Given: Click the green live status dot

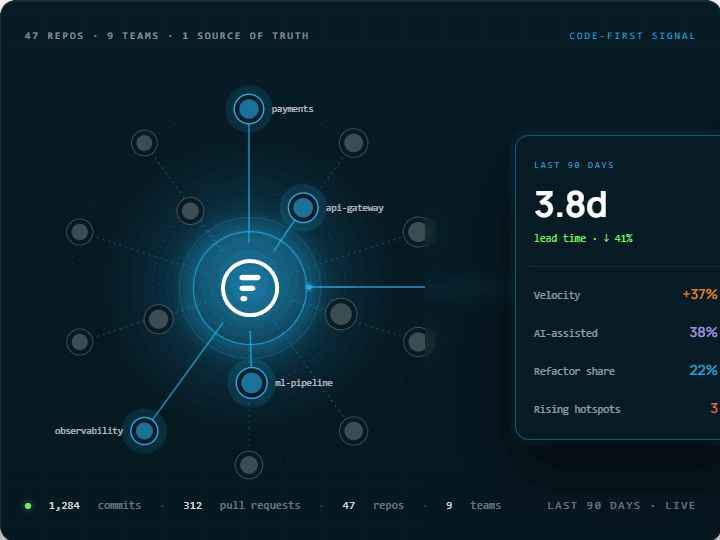Looking at the screenshot, I should [28, 506].
